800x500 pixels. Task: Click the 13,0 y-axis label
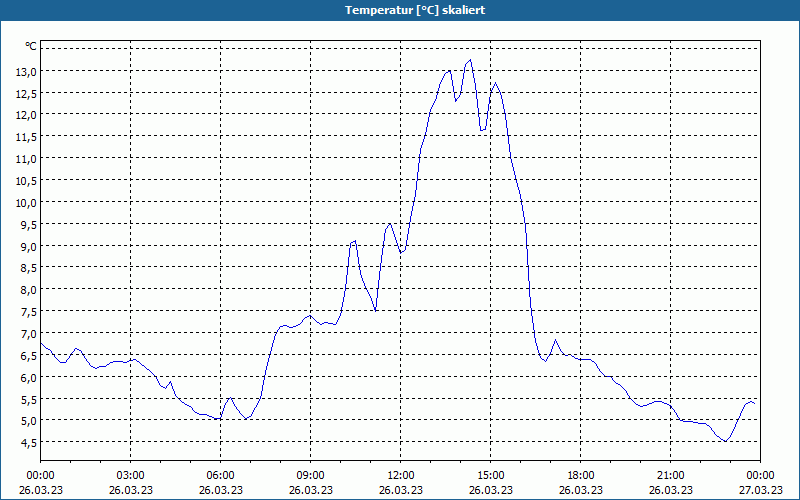tap(27, 72)
